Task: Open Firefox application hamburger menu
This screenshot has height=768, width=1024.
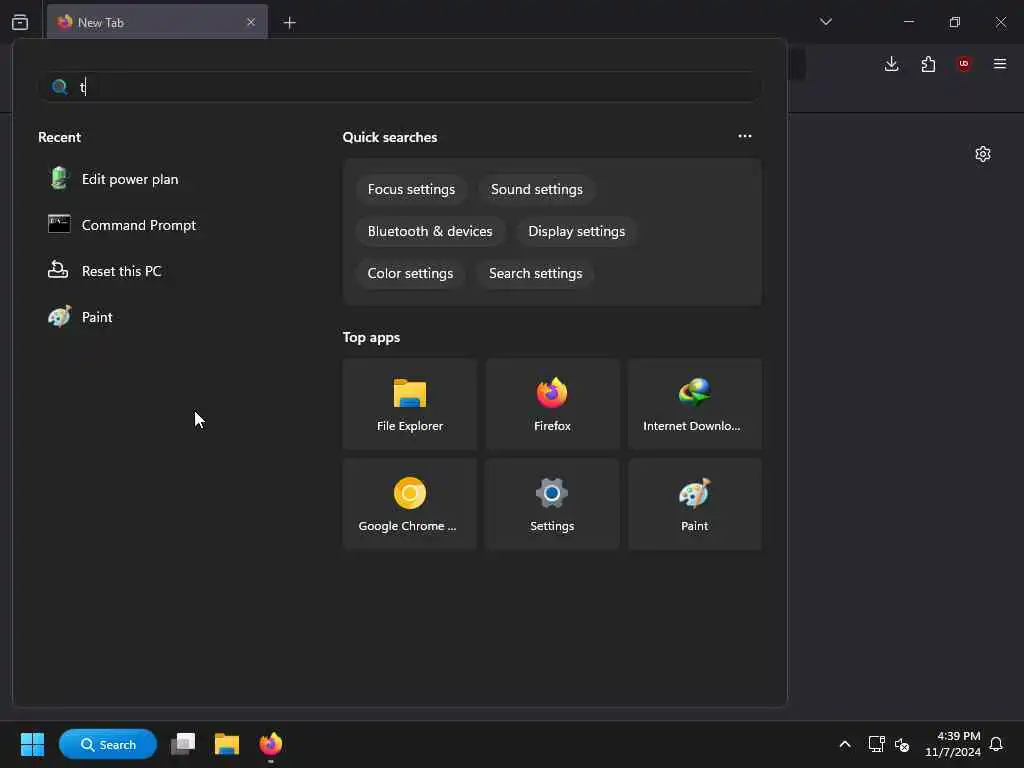Action: click(x=1000, y=64)
